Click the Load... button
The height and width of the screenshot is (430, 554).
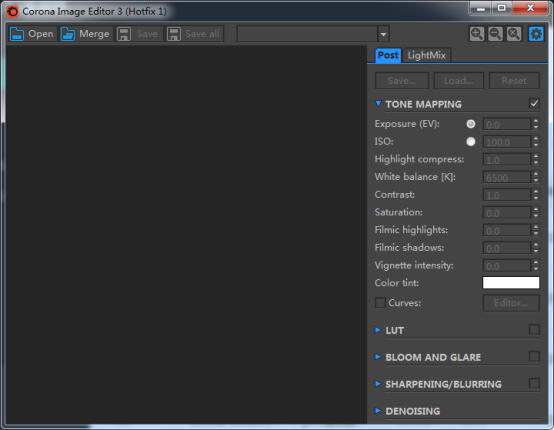[459, 81]
